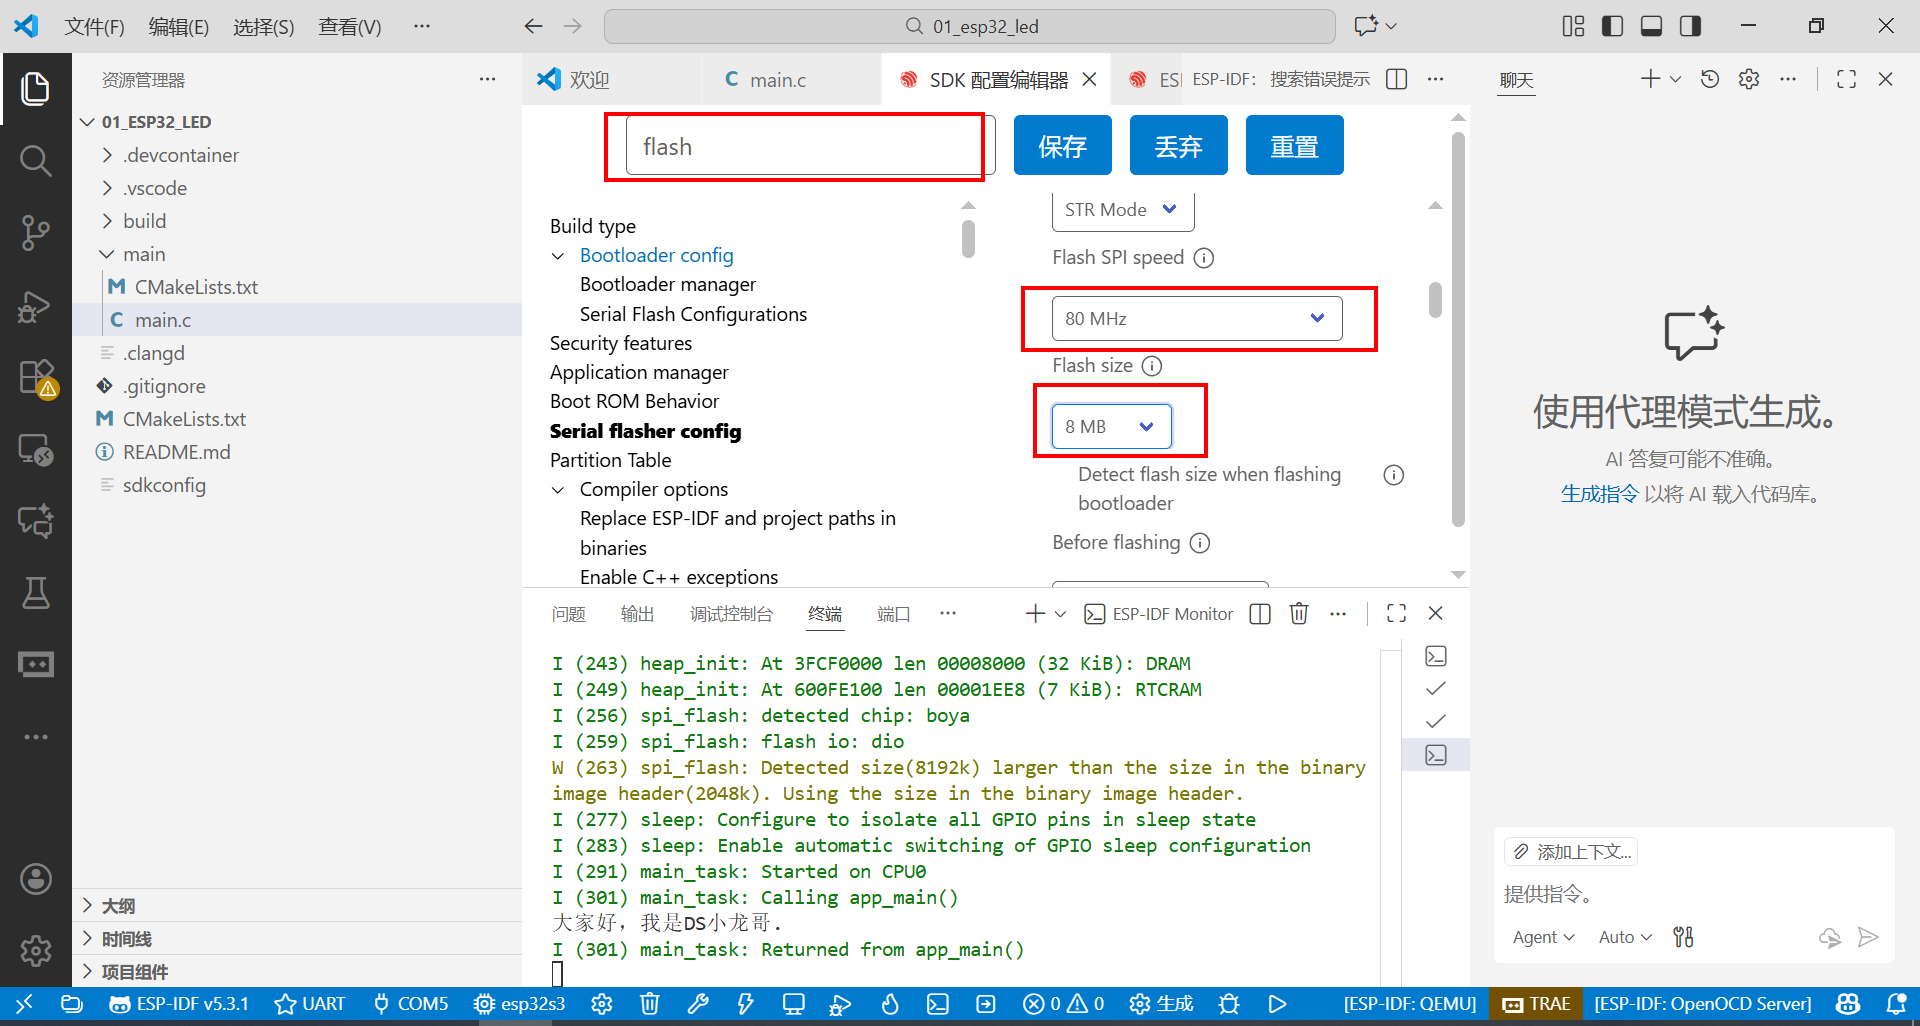Click the editor area vertical scrollbar
The height and width of the screenshot is (1026, 1920).
pos(1458,330)
